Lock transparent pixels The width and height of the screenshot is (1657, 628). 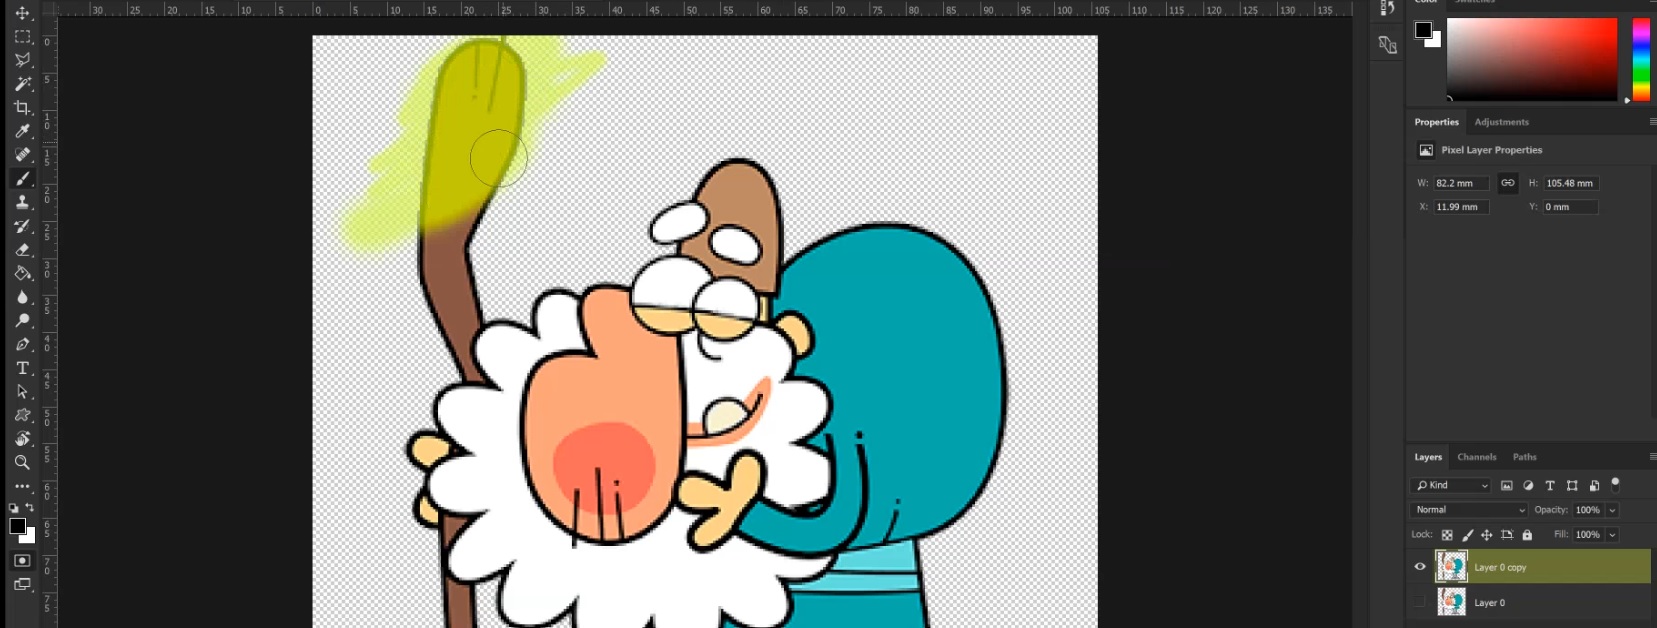tap(1447, 535)
